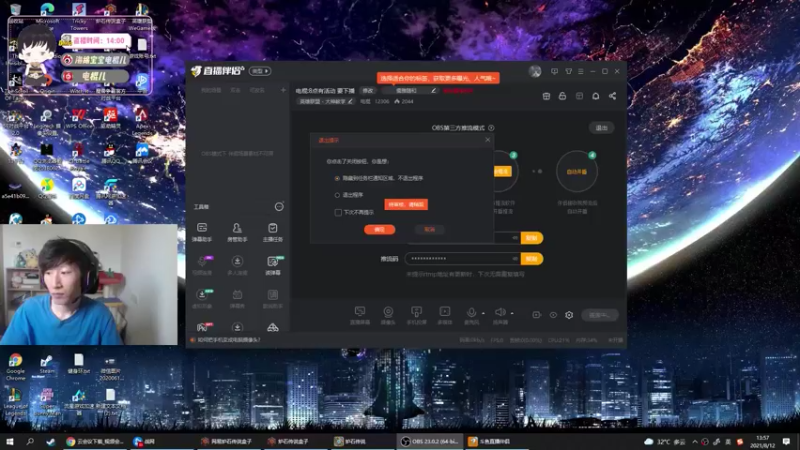Select third scene tab in left panel

point(257,90)
